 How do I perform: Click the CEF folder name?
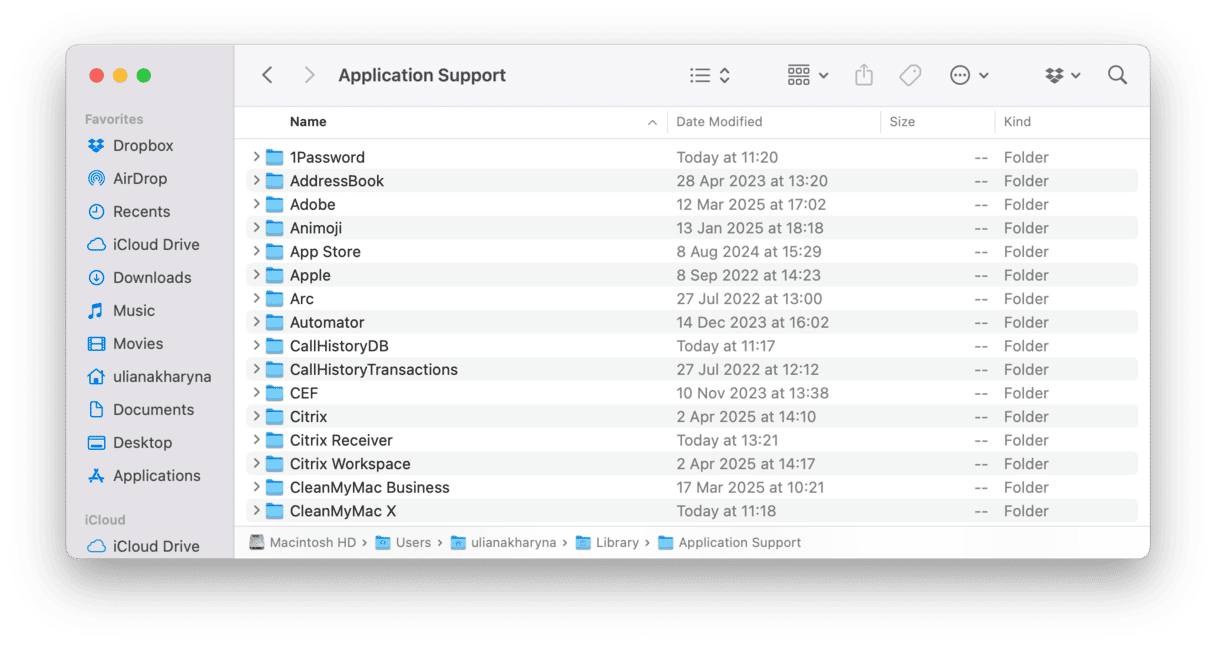point(304,393)
